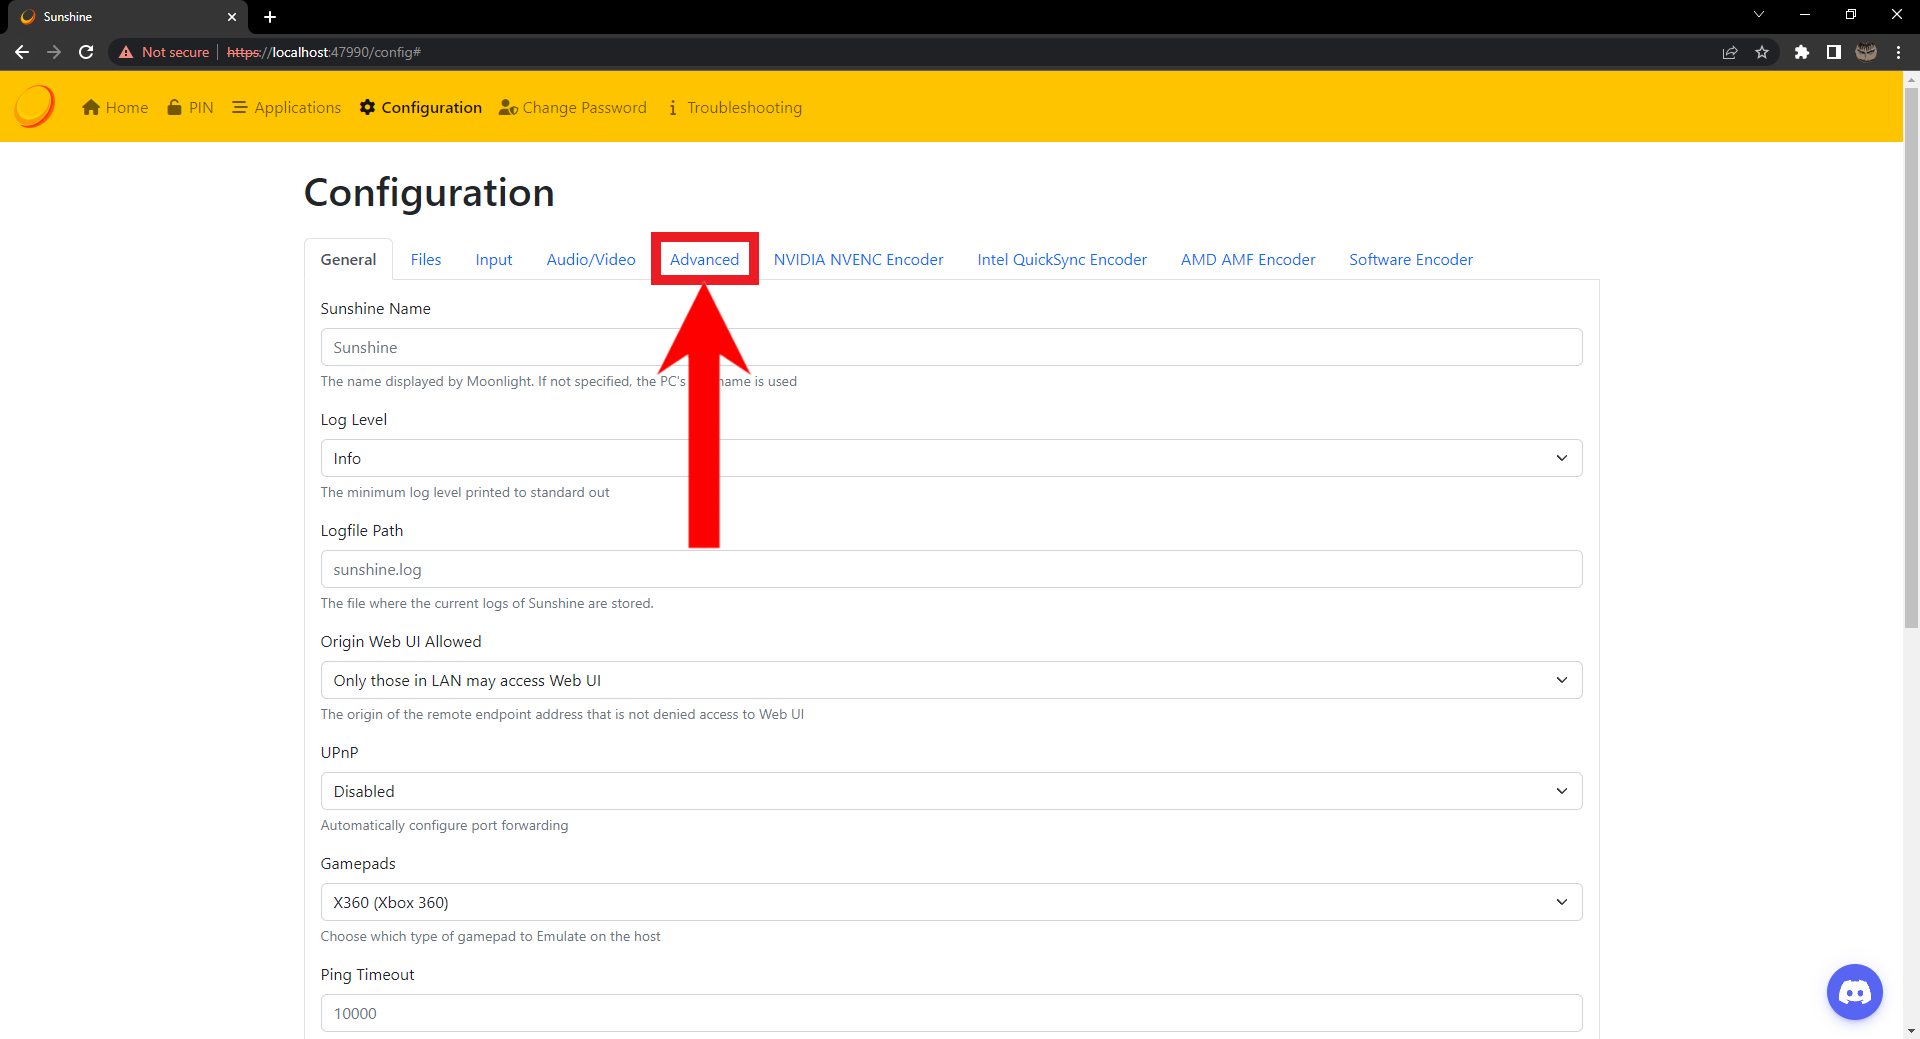Navigate to Home page

click(115, 107)
